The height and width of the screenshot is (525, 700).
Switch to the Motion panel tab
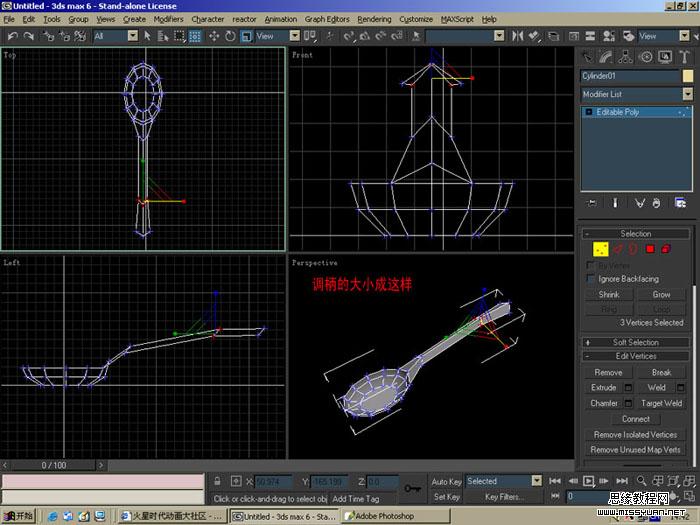click(x=646, y=57)
